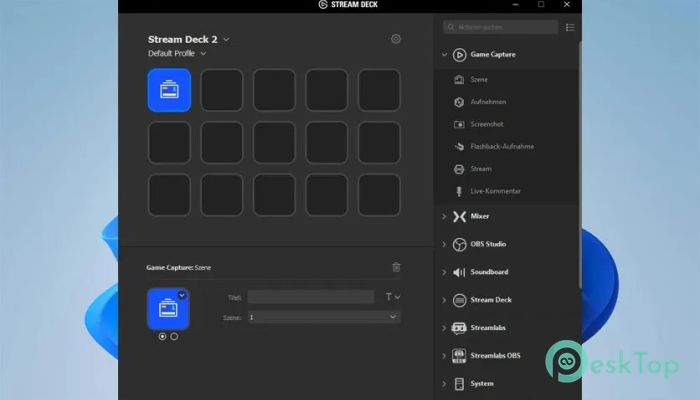700x400 pixels.
Task: Click the Screenshot action icon
Action: click(459, 124)
